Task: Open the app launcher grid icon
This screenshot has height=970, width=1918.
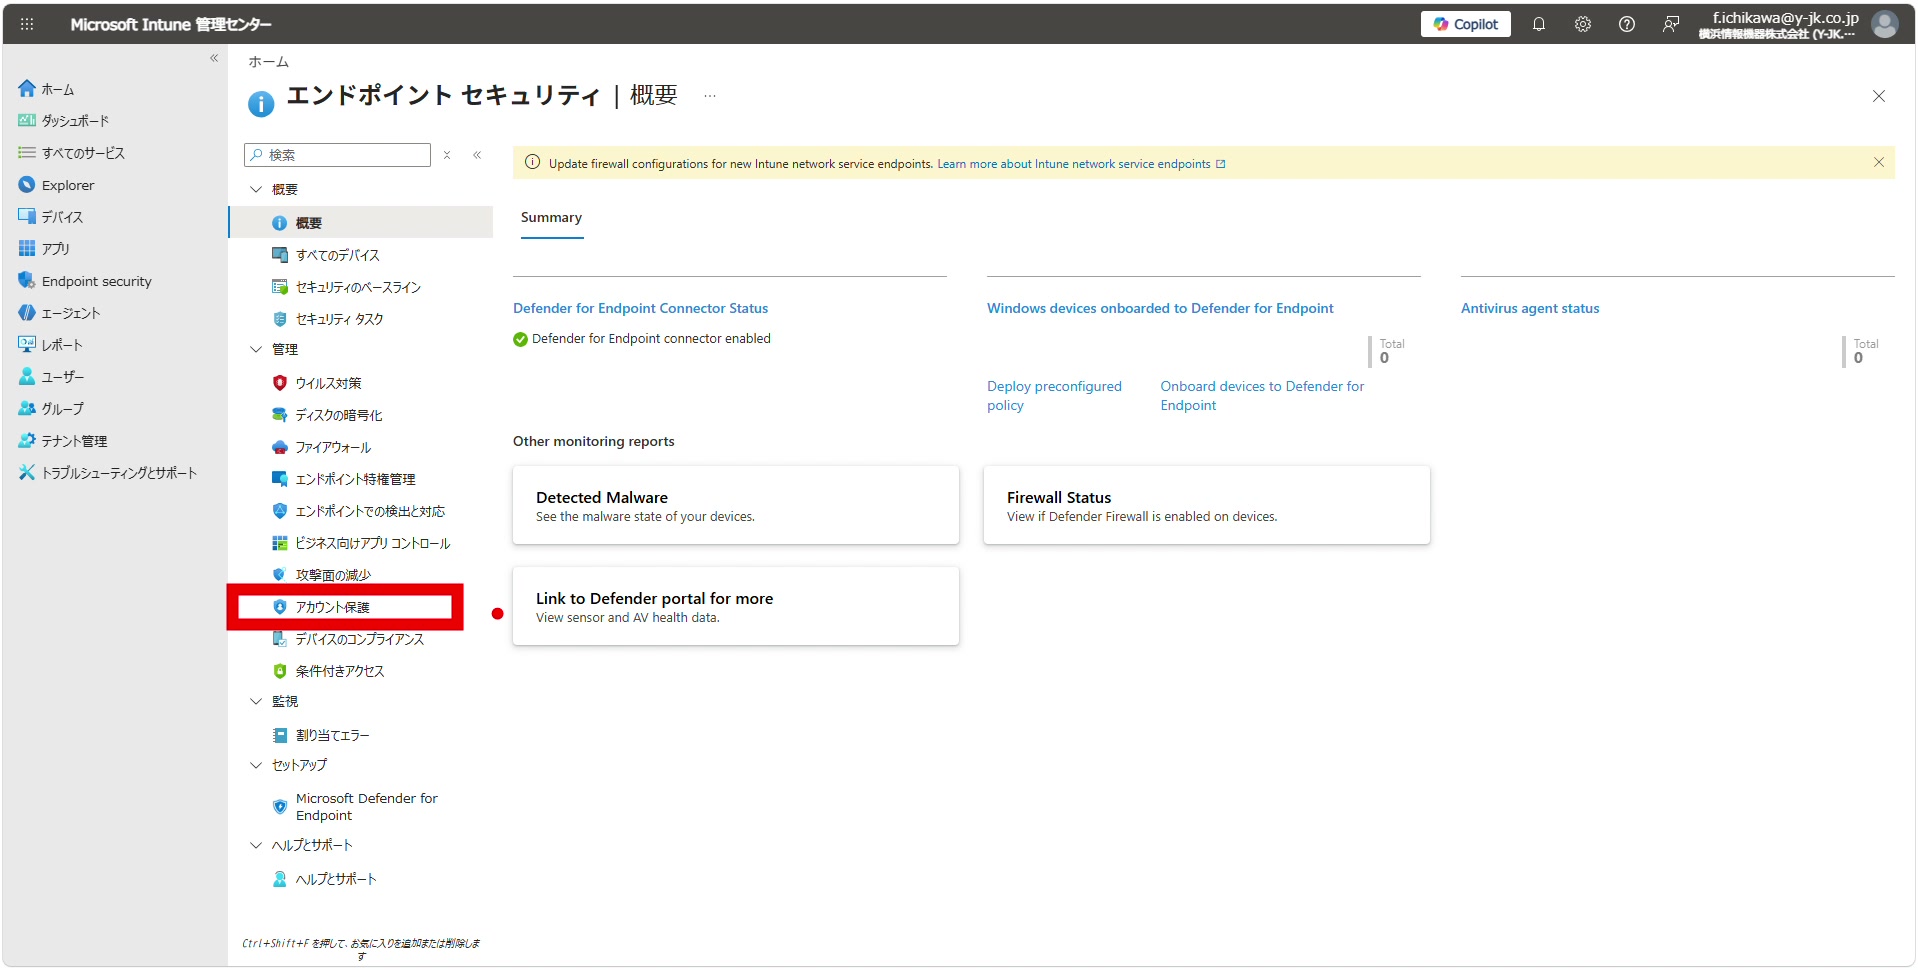Action: tap(27, 24)
